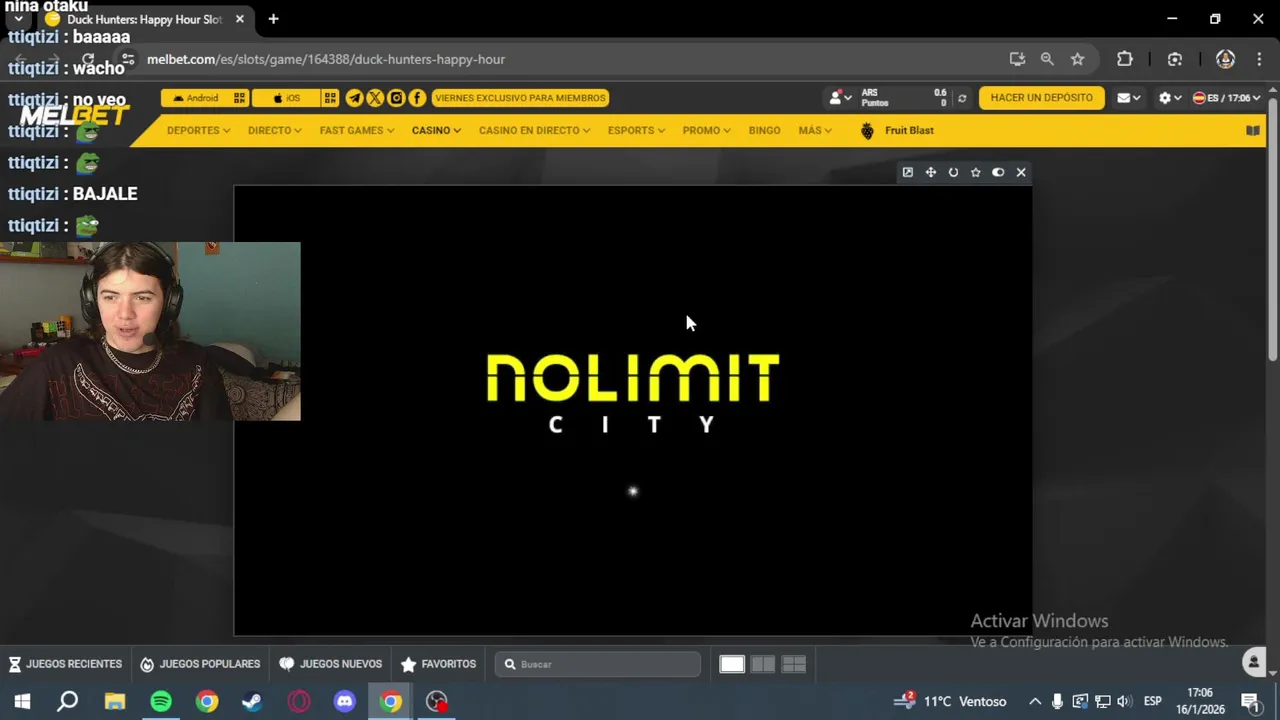The height and width of the screenshot is (720, 1280).
Task: Switch to JUEGOS NUEVOS tab
Action: tap(331, 664)
